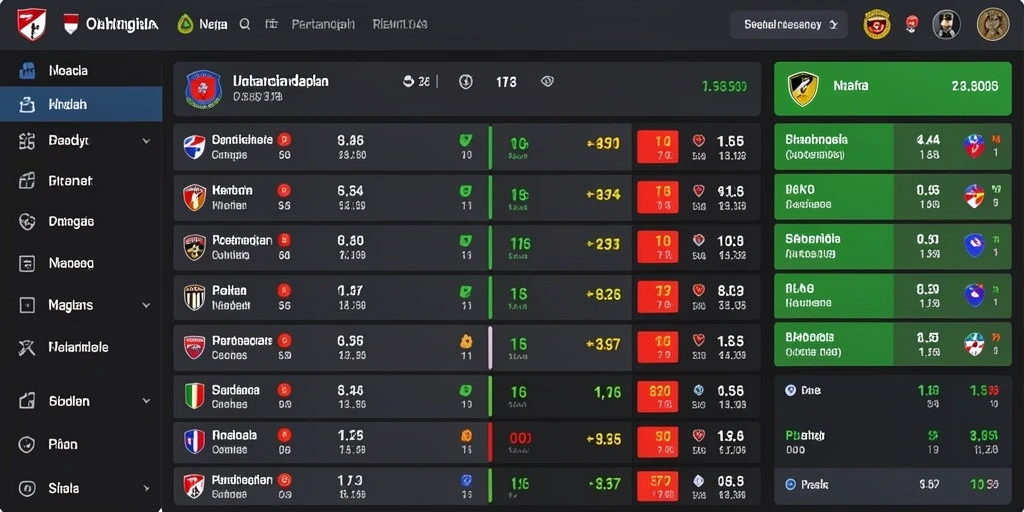Switch to the Pertanoqah tab
Screen dimensions: 1024x512
[x=323, y=25]
